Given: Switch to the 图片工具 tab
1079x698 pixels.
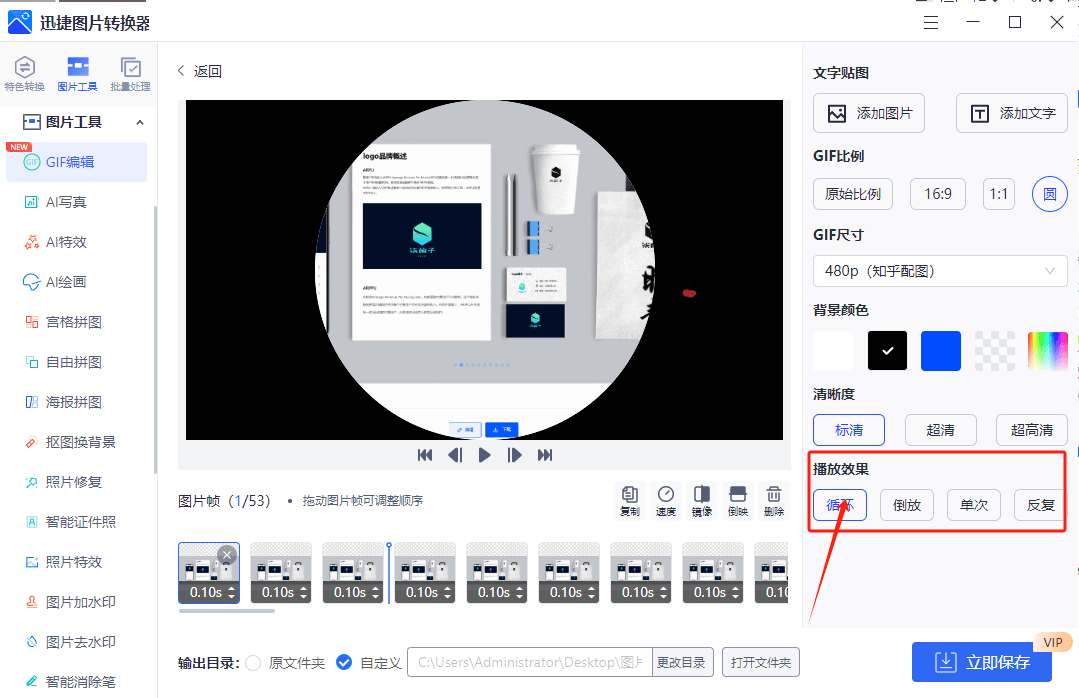Looking at the screenshot, I should point(77,74).
